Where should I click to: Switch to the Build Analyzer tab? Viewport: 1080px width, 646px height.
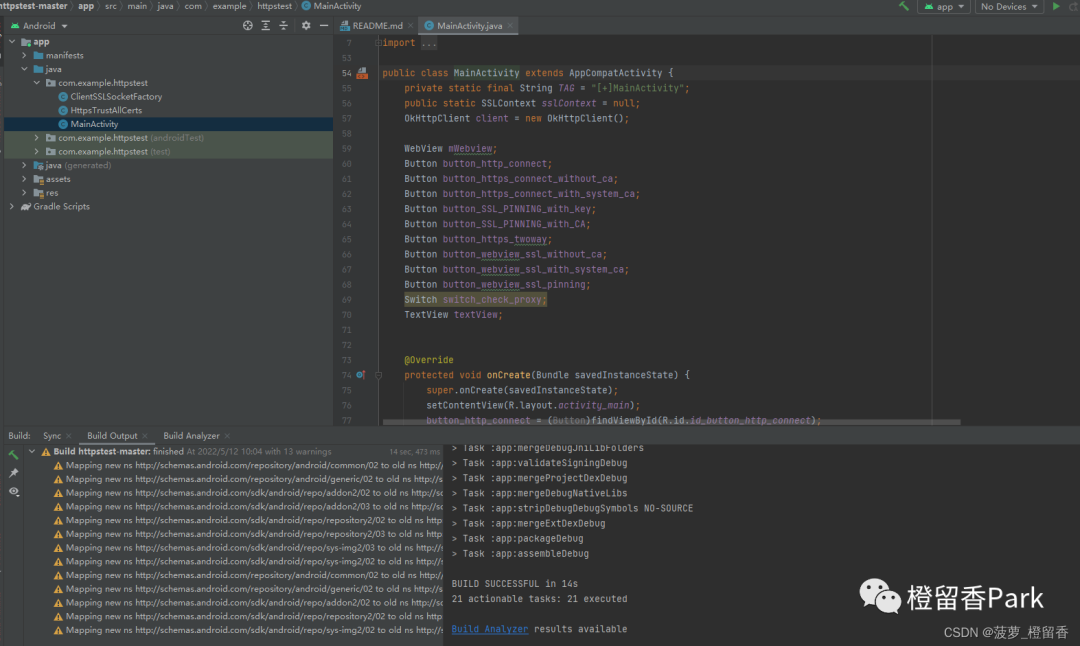click(191, 436)
